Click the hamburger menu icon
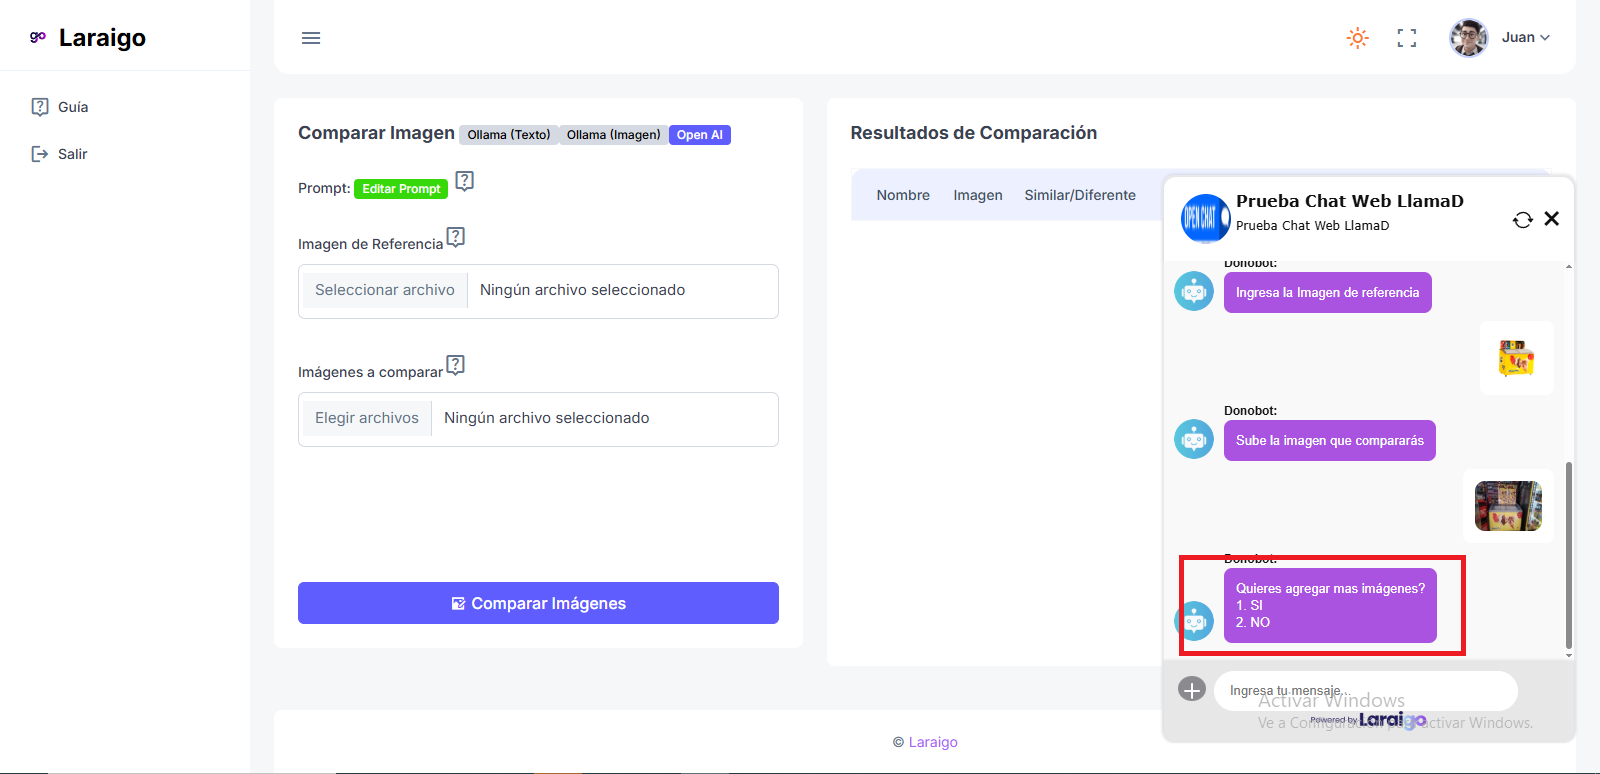 coord(311,38)
